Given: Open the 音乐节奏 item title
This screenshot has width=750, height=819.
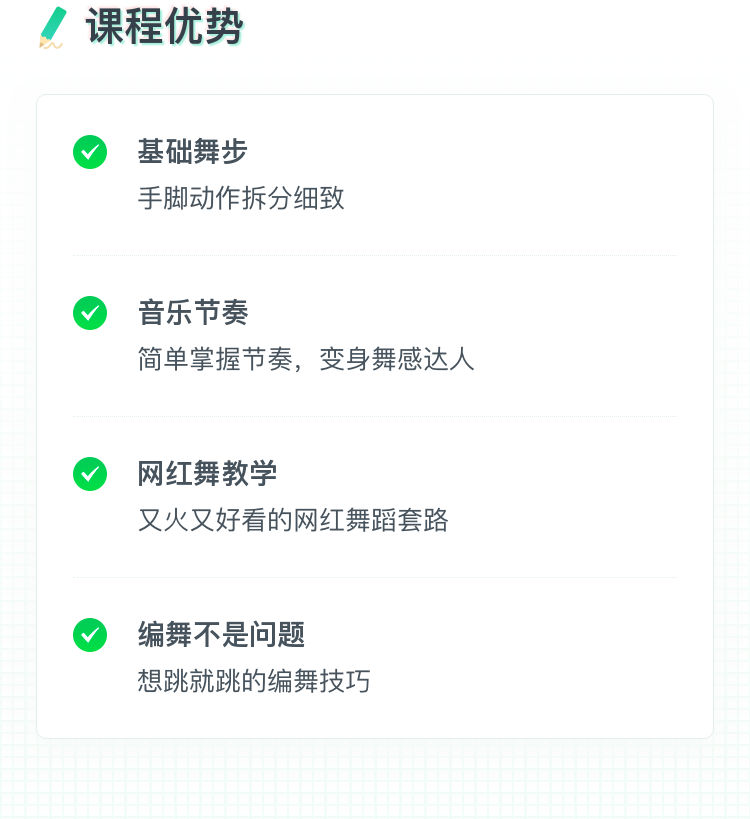Looking at the screenshot, I should (x=192, y=313).
